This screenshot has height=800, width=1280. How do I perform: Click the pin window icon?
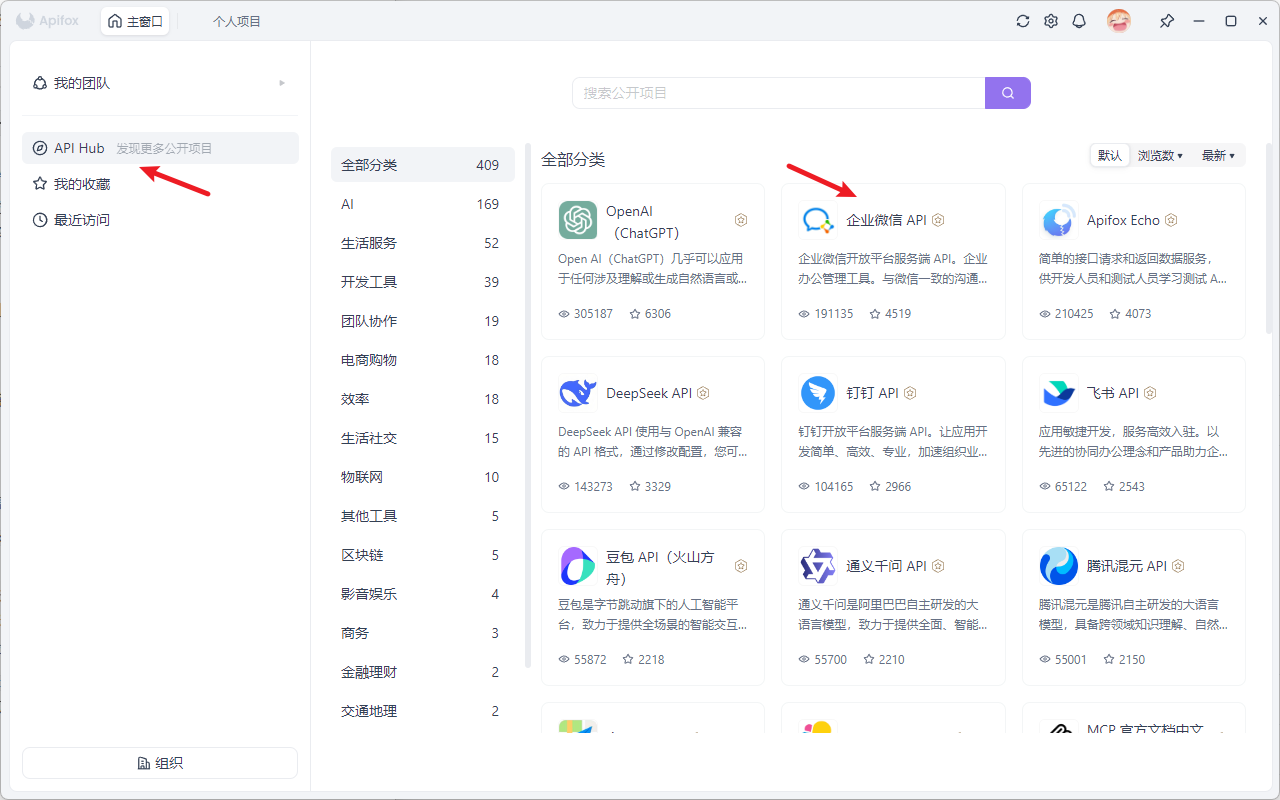1166,21
